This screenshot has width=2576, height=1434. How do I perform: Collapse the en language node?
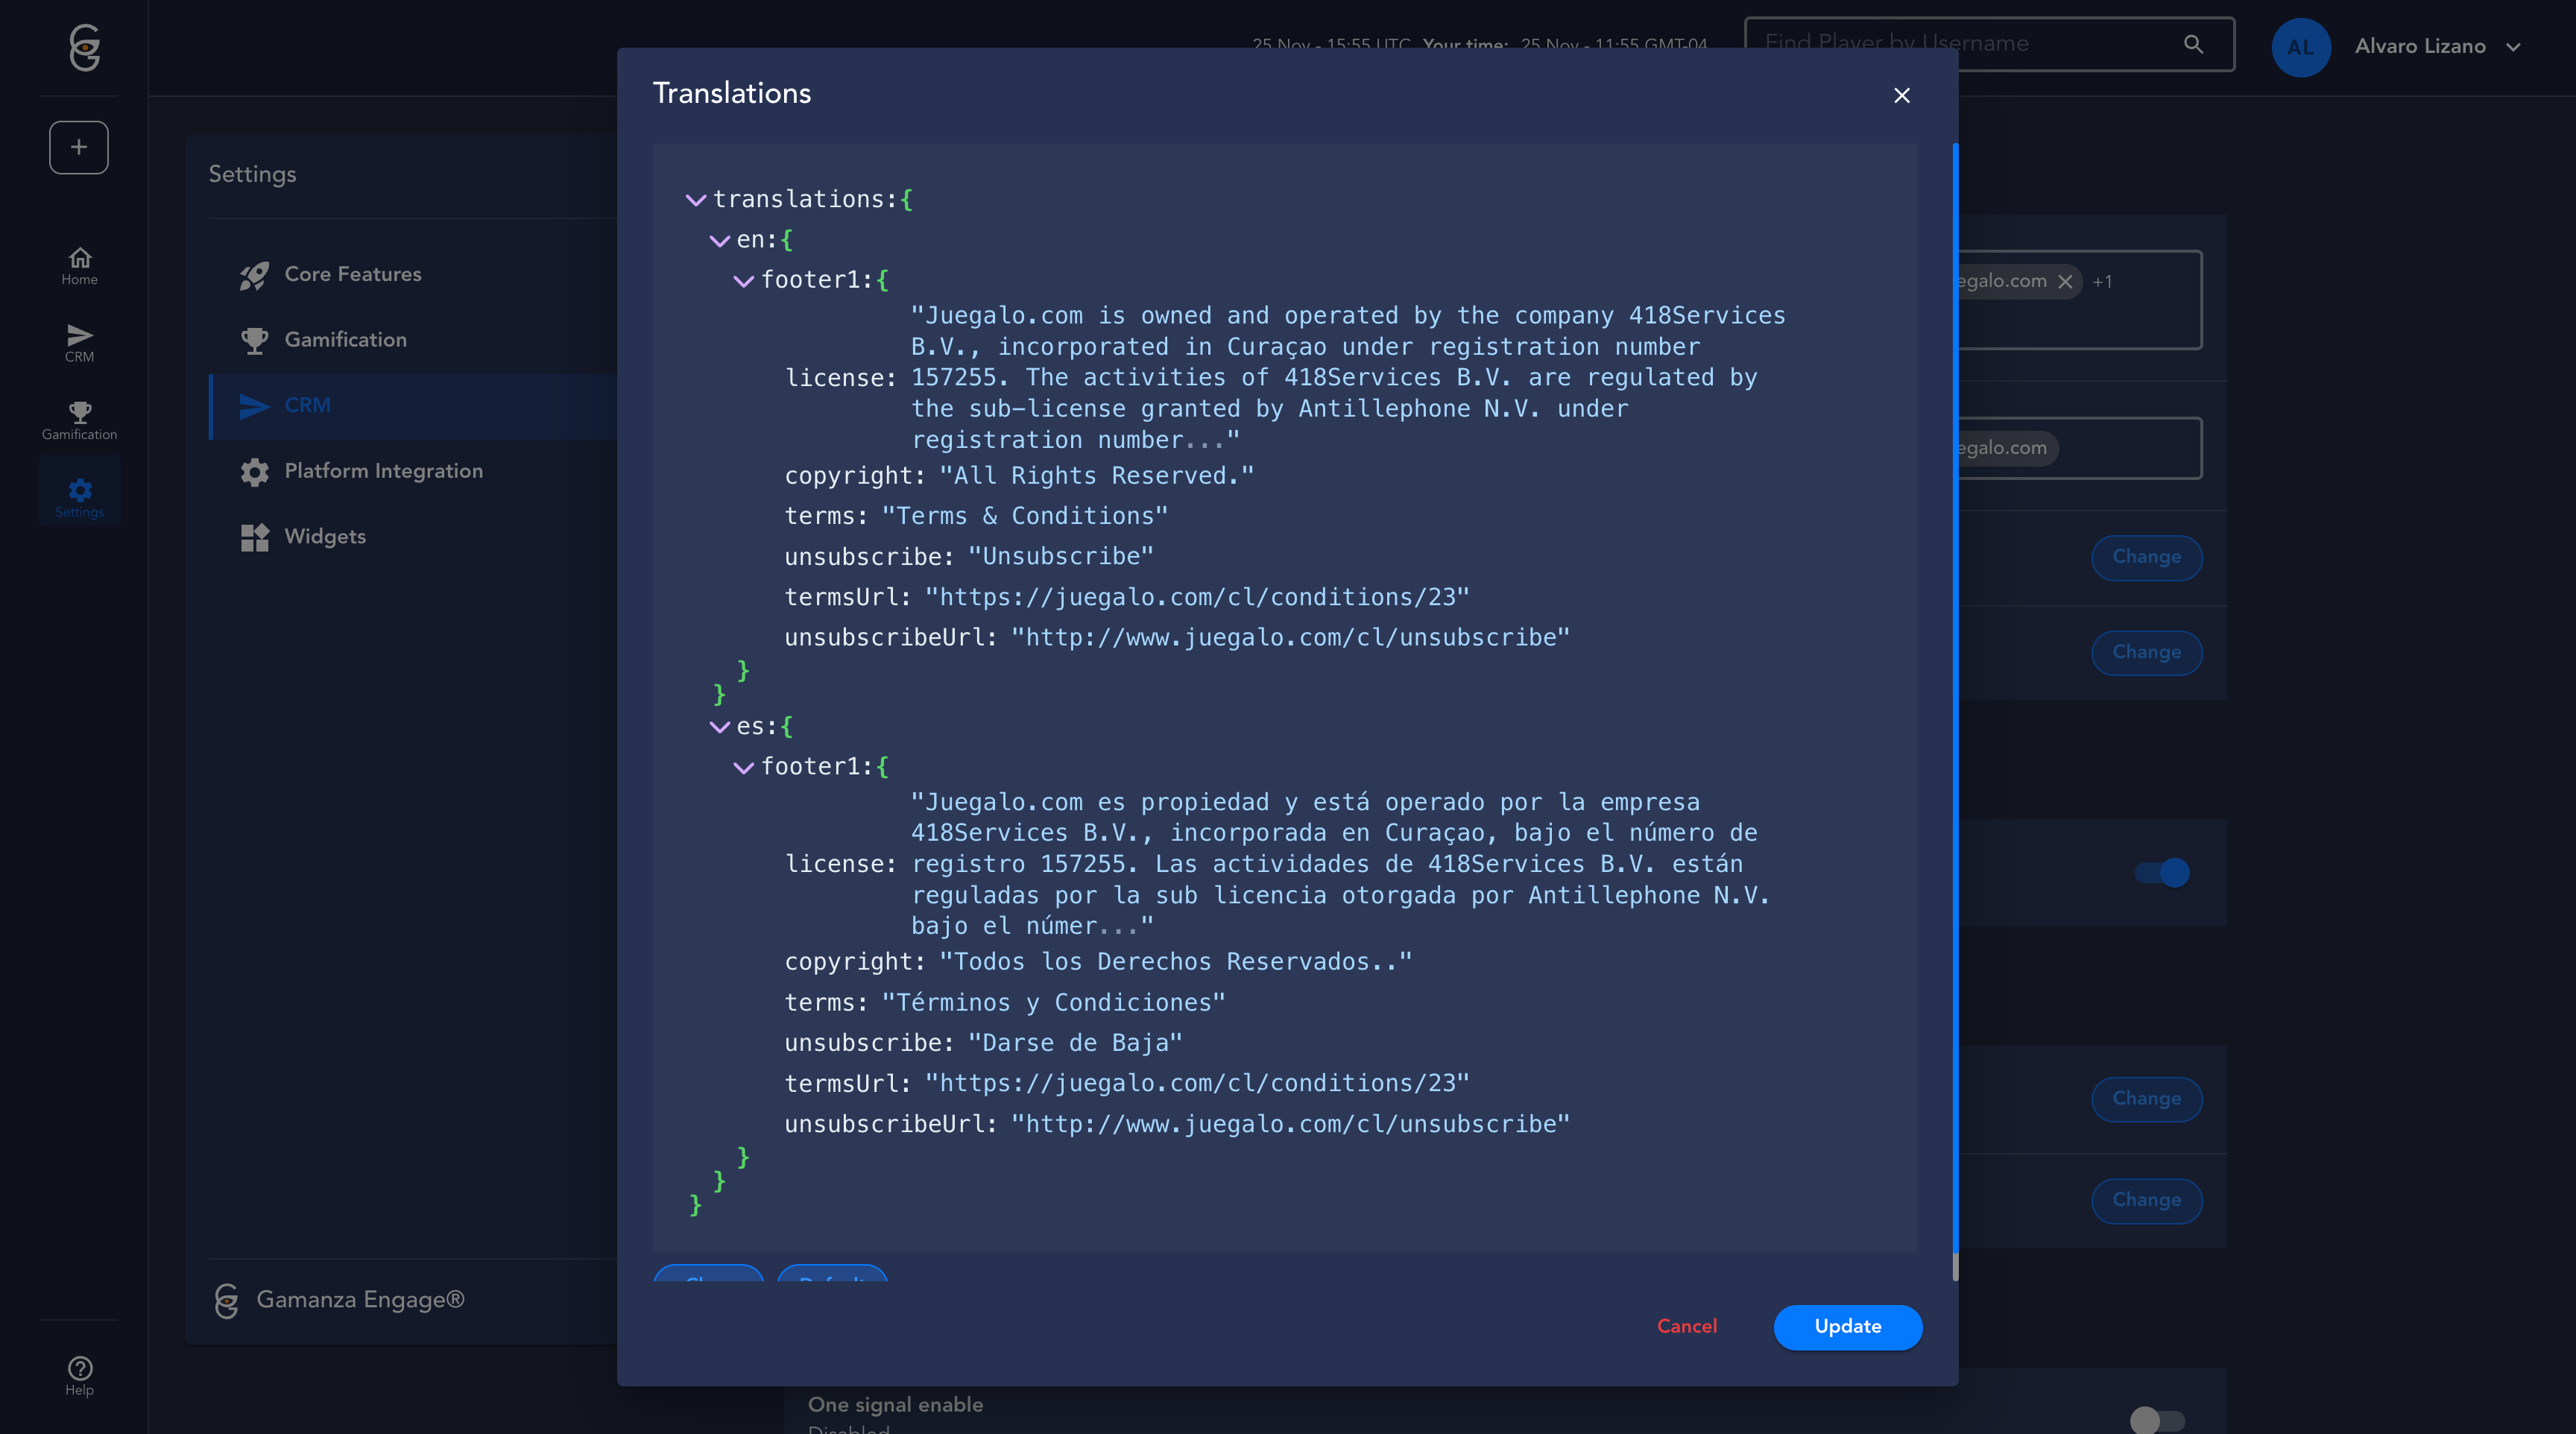pos(719,241)
